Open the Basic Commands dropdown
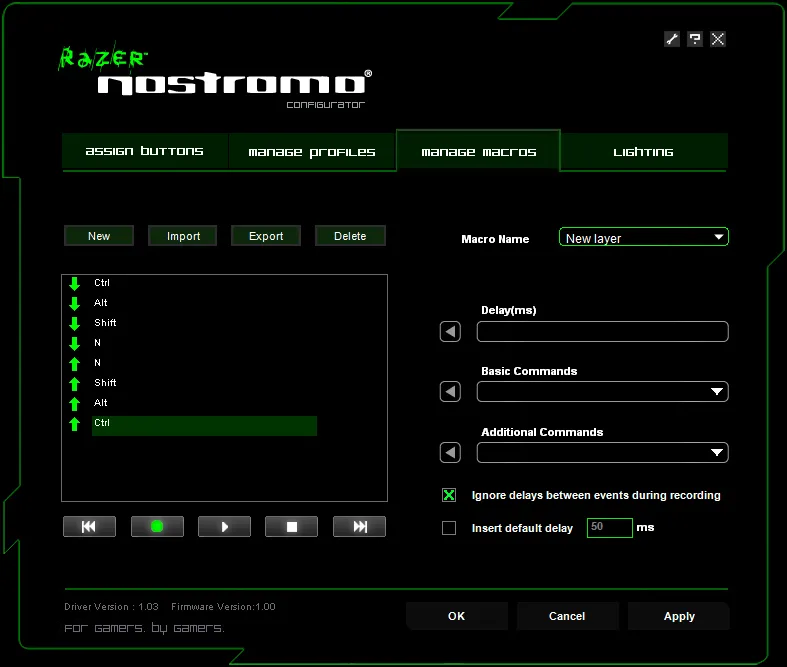The image size is (787, 667). point(716,392)
